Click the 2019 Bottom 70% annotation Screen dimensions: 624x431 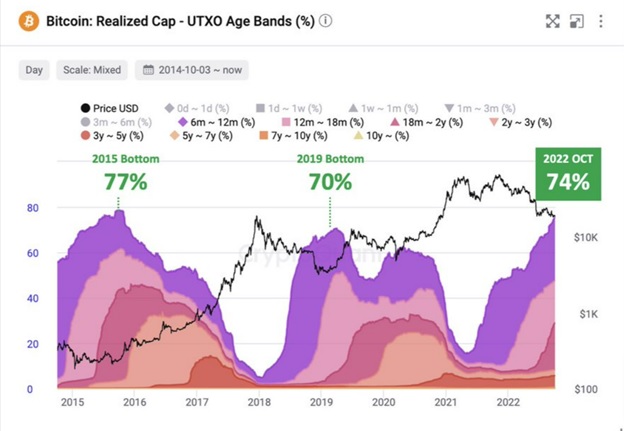point(330,173)
